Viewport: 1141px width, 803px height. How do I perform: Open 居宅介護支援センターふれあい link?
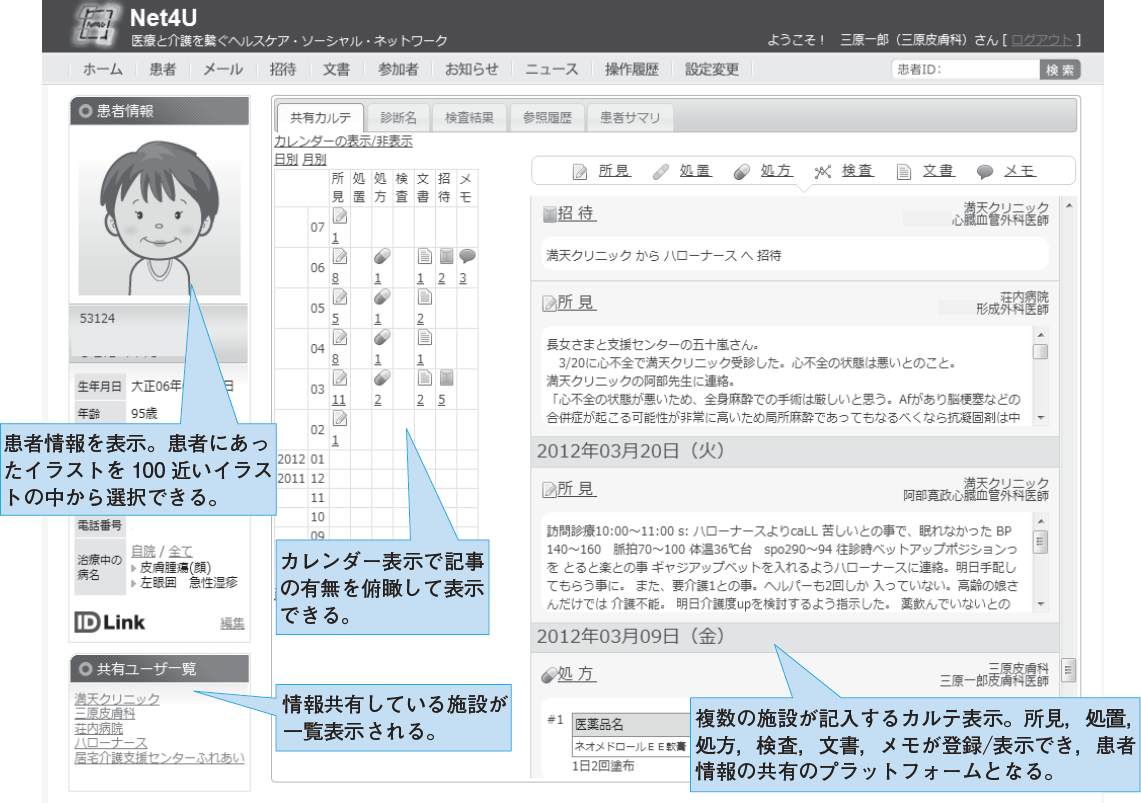[159, 757]
